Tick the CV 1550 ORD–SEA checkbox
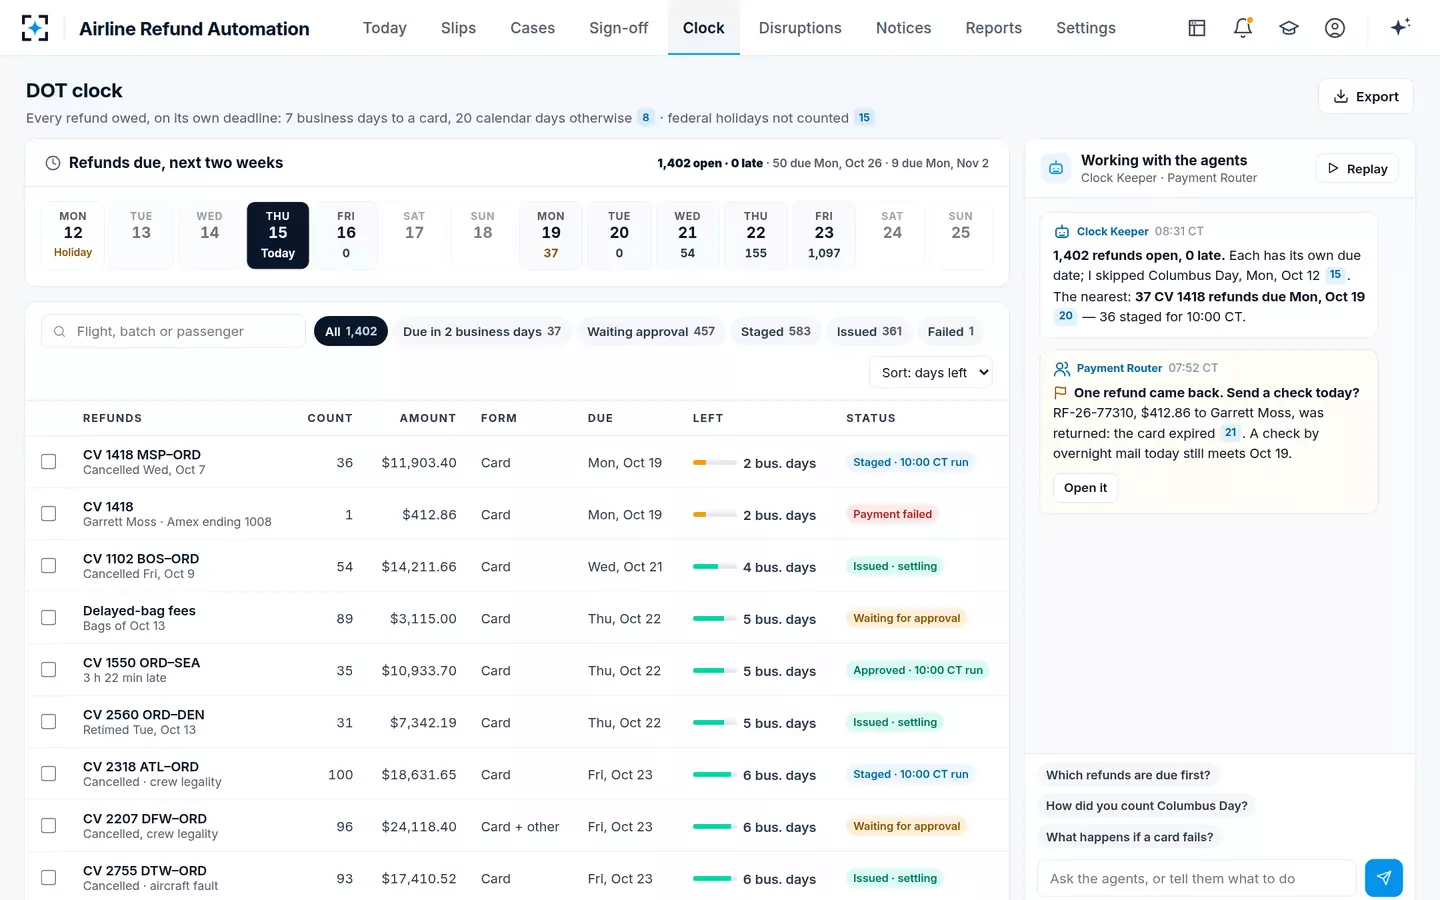This screenshot has width=1440, height=900. [48, 670]
